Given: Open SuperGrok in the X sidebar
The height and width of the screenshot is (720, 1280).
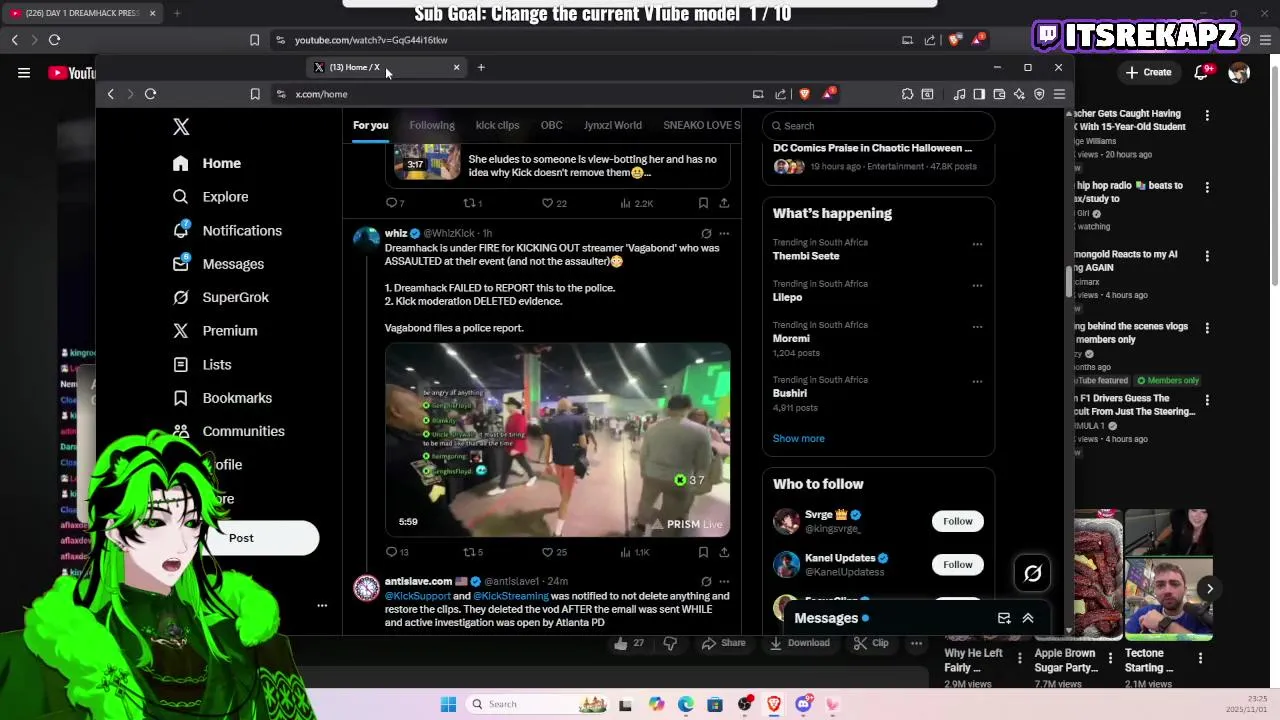Looking at the screenshot, I should (220, 297).
